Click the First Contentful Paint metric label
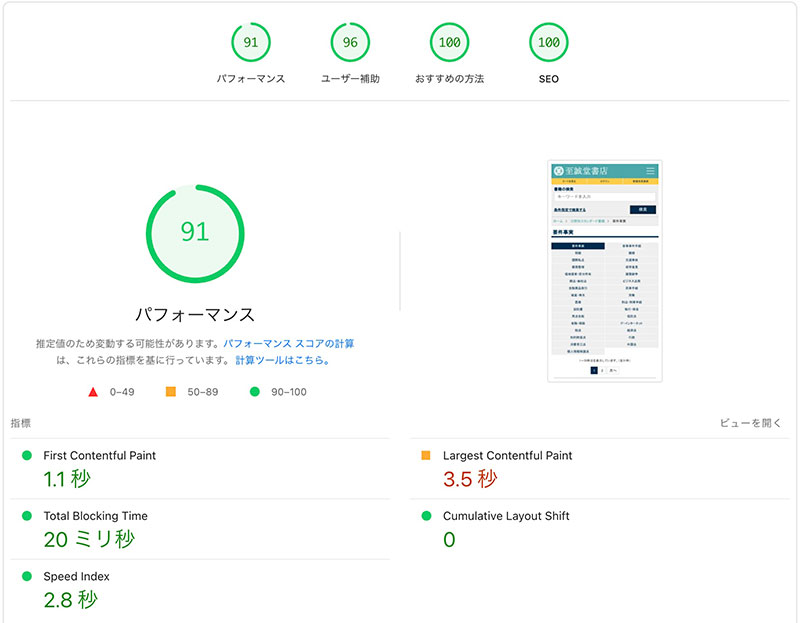The image size is (800, 623). pos(99,455)
